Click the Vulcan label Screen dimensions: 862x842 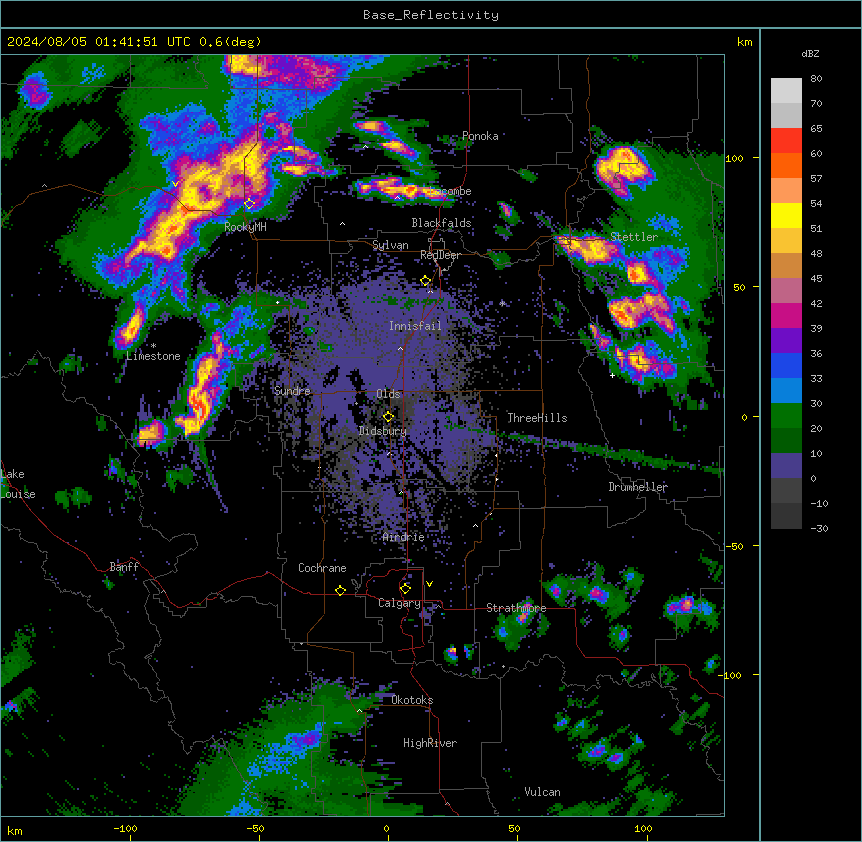pos(543,792)
